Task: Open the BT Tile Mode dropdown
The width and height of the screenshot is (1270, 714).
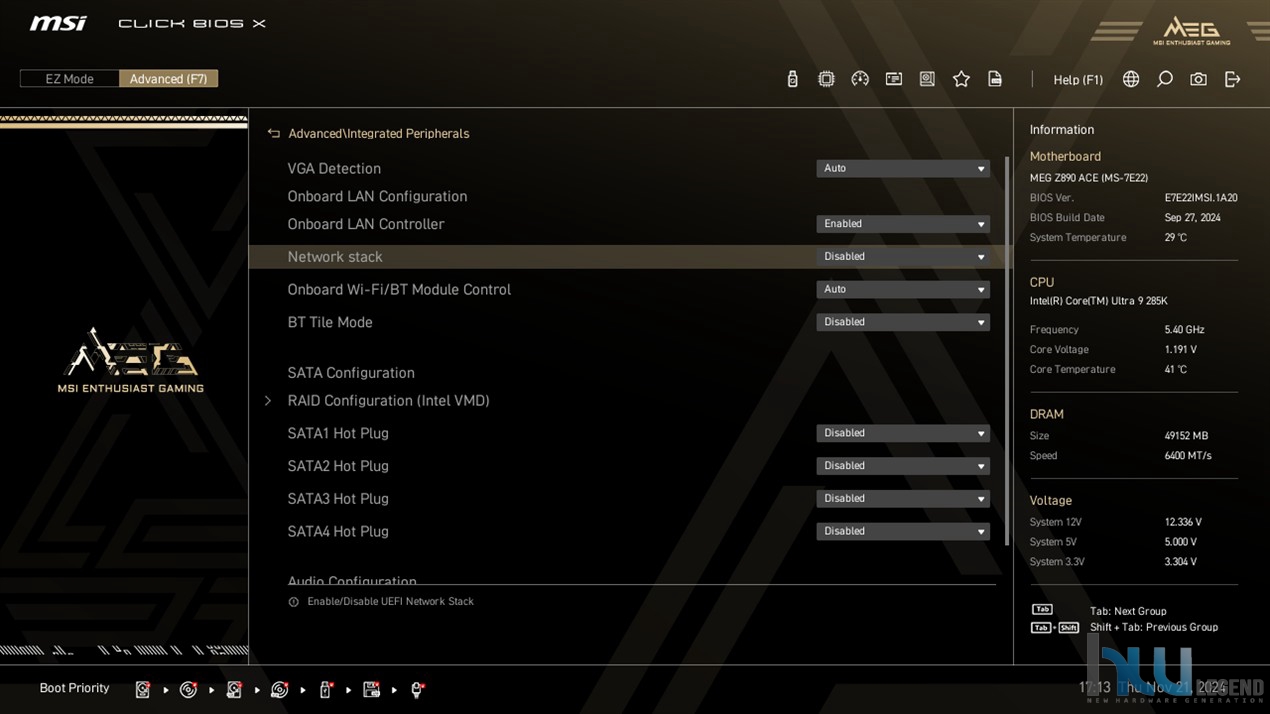Action: pos(903,322)
